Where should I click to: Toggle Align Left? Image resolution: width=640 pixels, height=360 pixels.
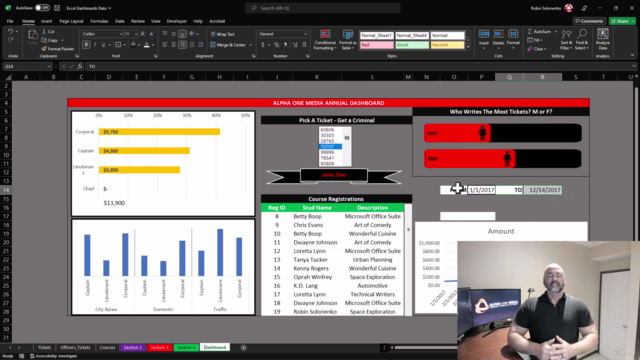pyautogui.click(x=165, y=45)
